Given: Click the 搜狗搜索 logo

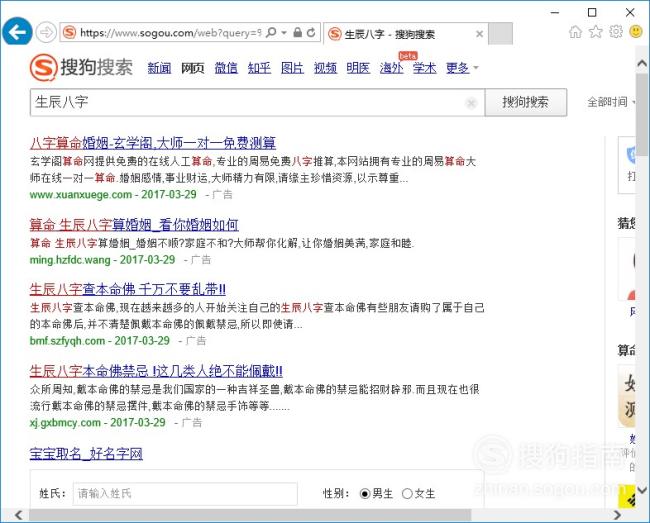Looking at the screenshot, I should click(81, 67).
